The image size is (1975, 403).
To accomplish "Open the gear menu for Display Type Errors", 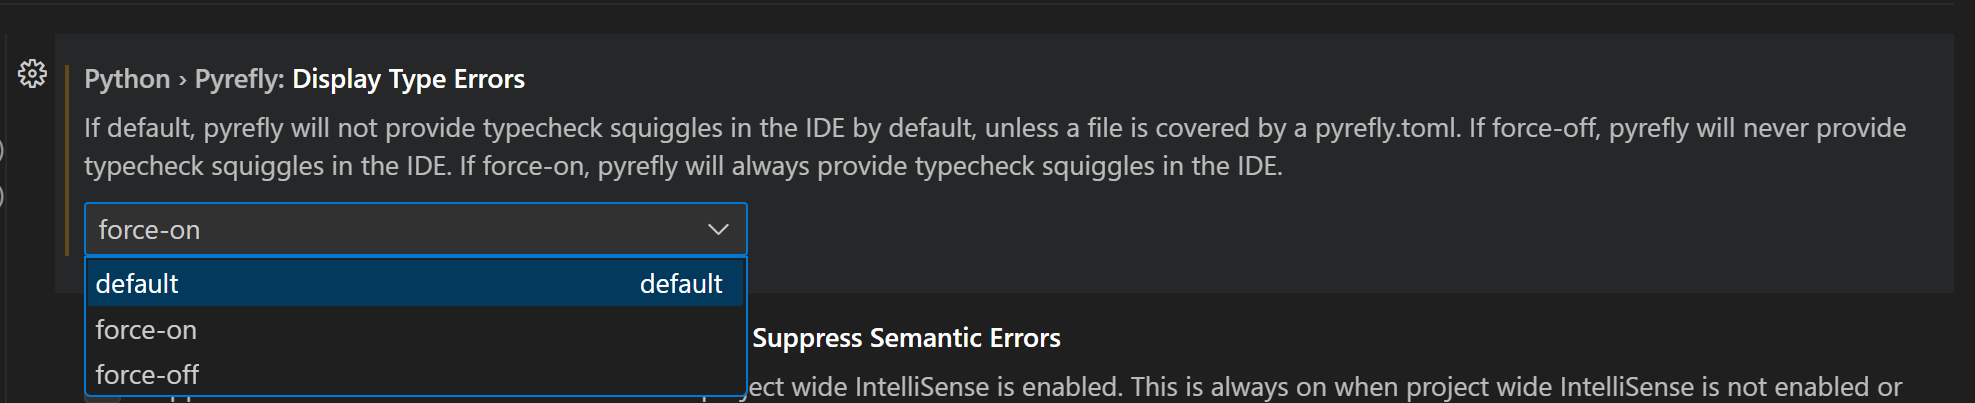I will tap(32, 73).
